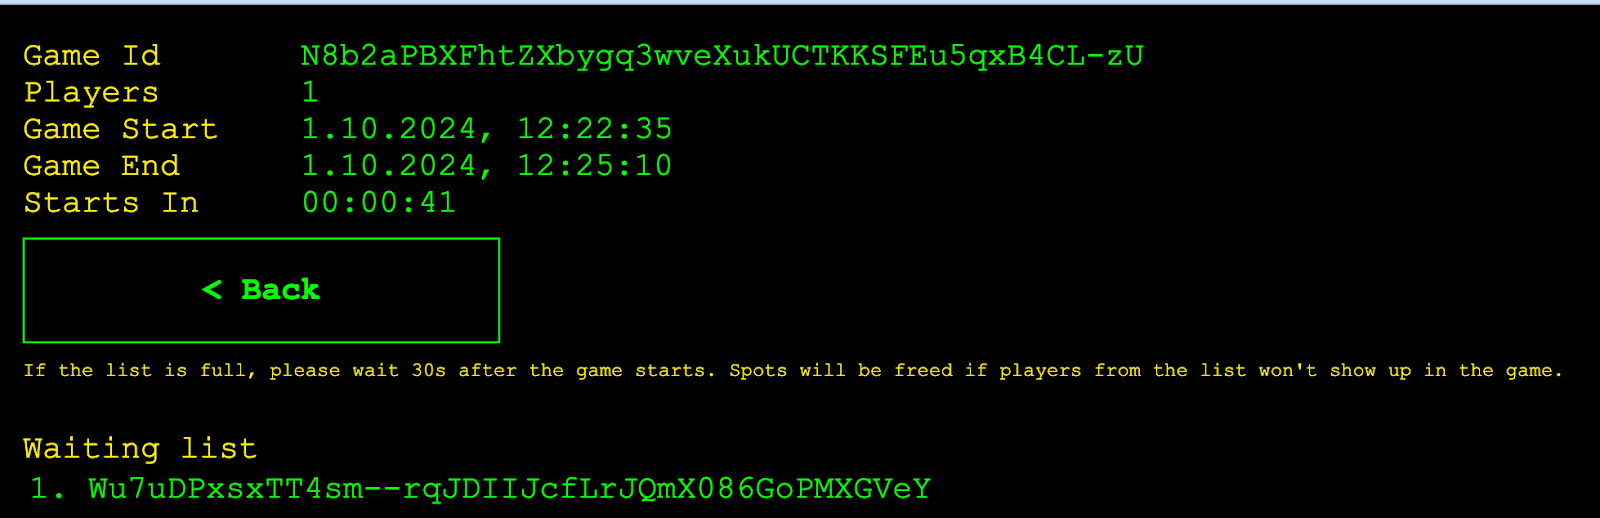This screenshot has width=1600, height=518.
Task: Click the Game Id label
Action: point(91,56)
